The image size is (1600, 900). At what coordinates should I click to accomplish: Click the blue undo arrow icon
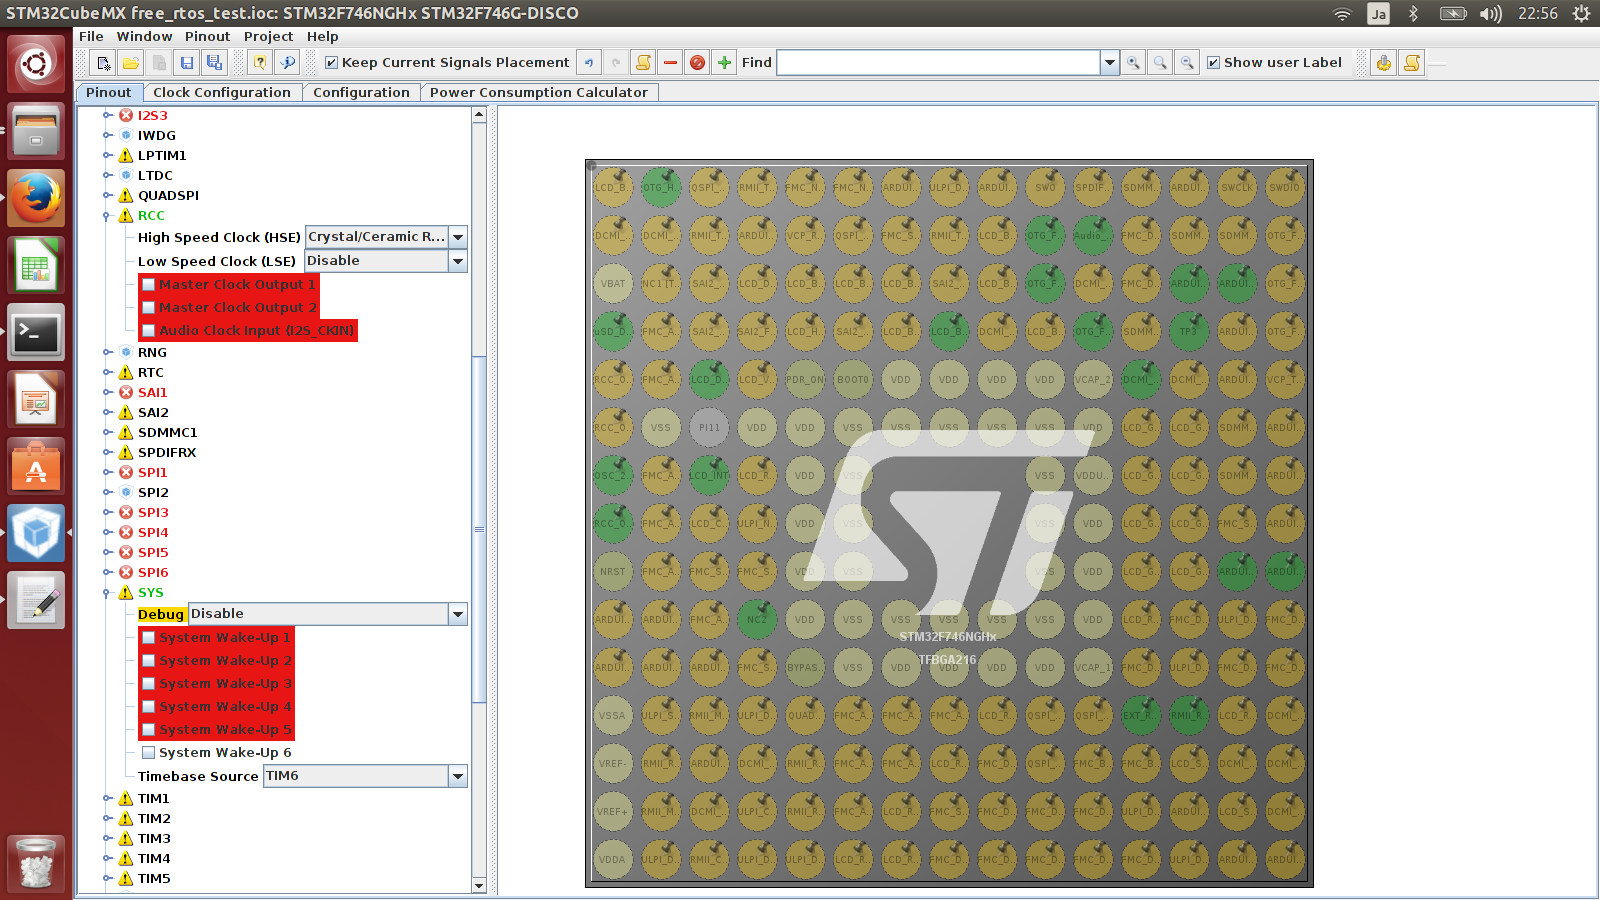589,63
